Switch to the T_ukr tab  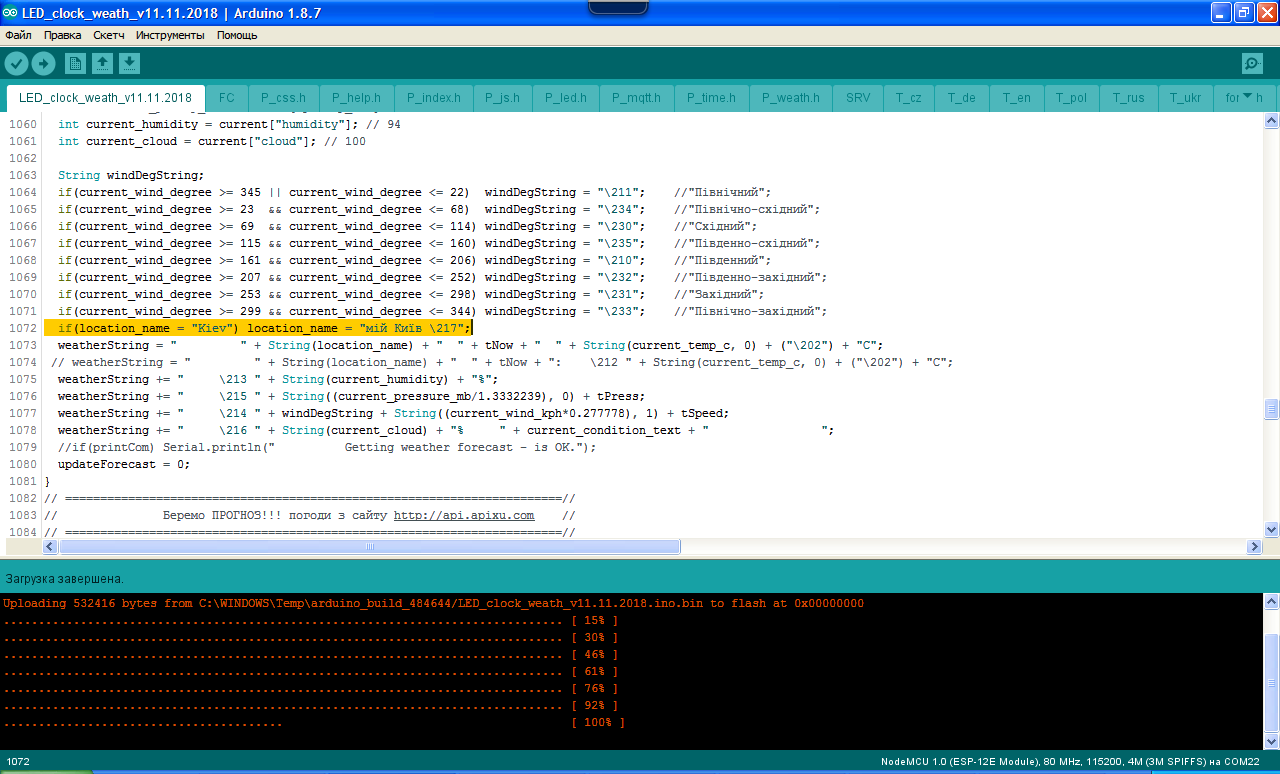(1185, 98)
